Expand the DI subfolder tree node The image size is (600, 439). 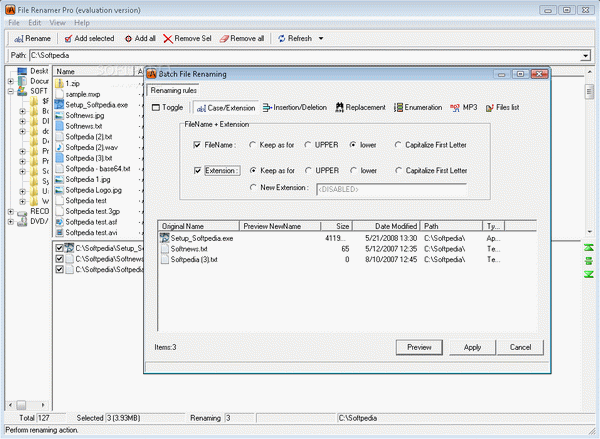click(23, 121)
